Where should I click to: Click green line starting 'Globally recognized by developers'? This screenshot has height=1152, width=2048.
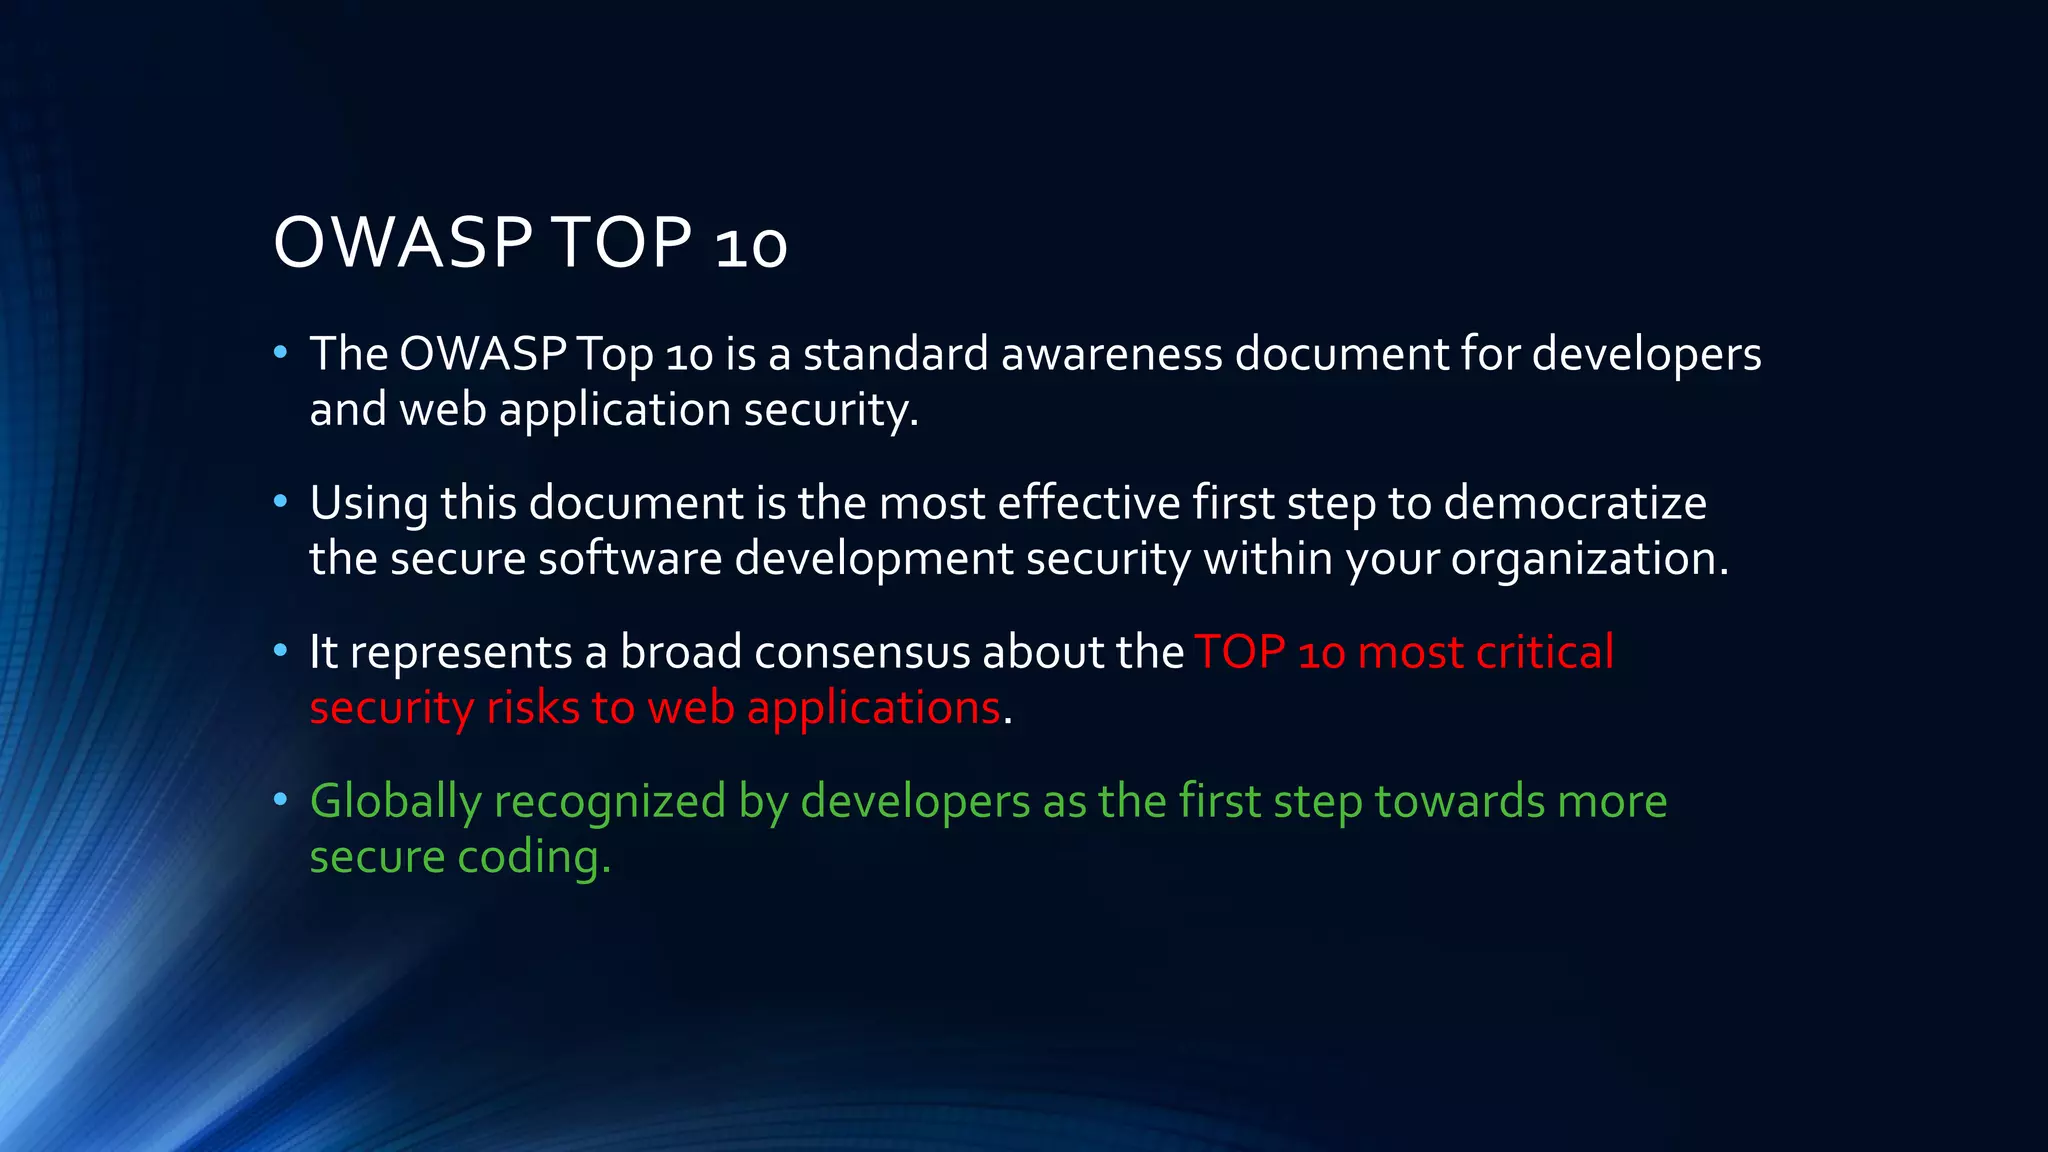[x=670, y=802]
